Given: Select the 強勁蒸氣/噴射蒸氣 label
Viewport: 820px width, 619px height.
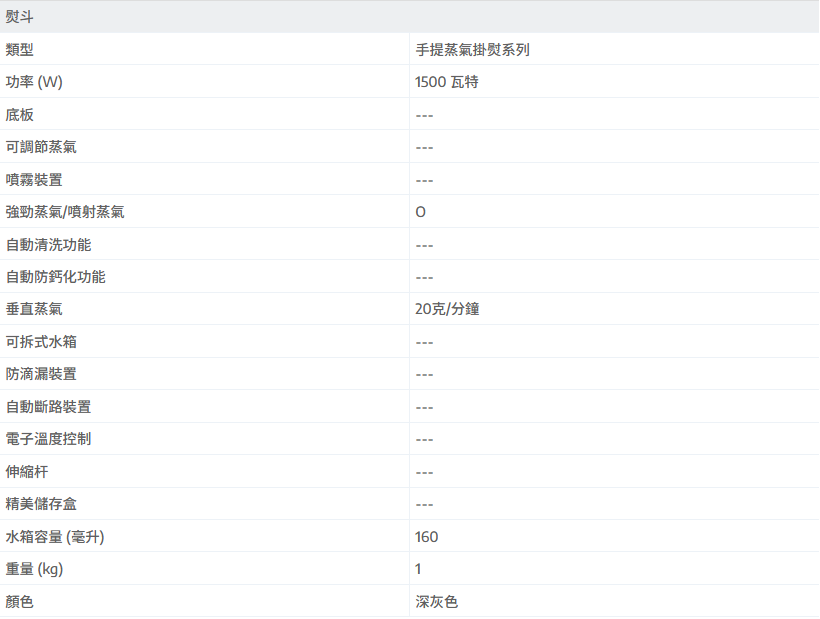Looking at the screenshot, I should pyautogui.click(x=65, y=212).
